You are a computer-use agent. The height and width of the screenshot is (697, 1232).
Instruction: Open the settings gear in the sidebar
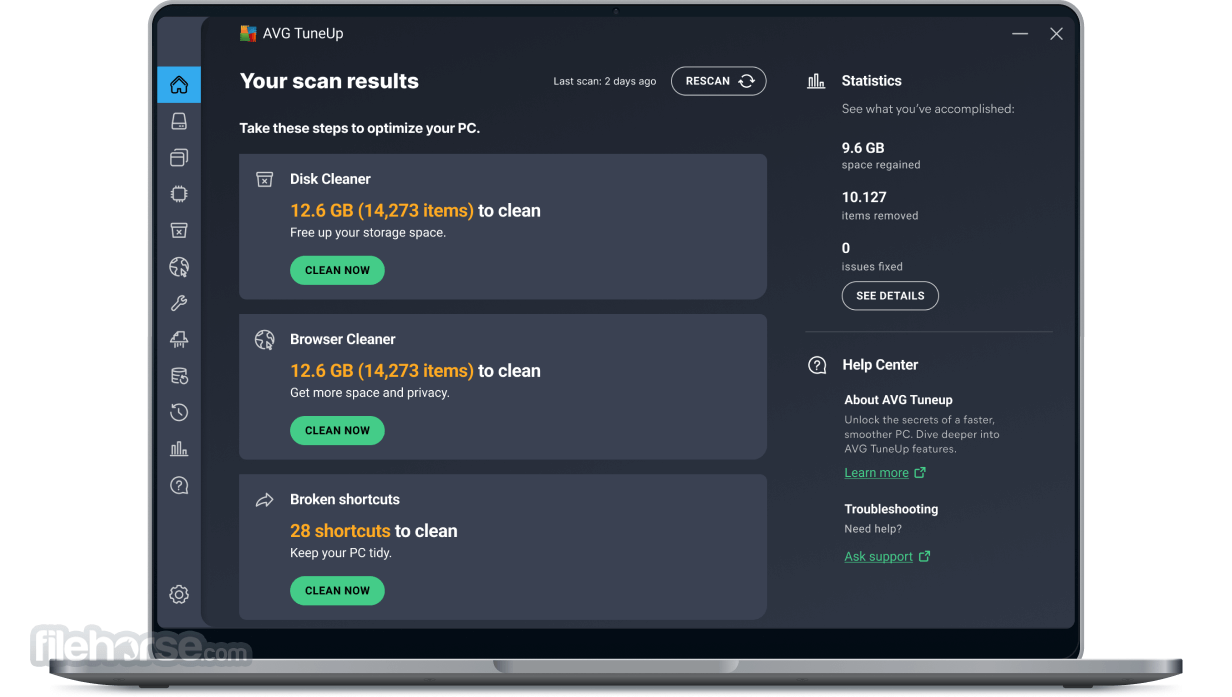coord(179,594)
